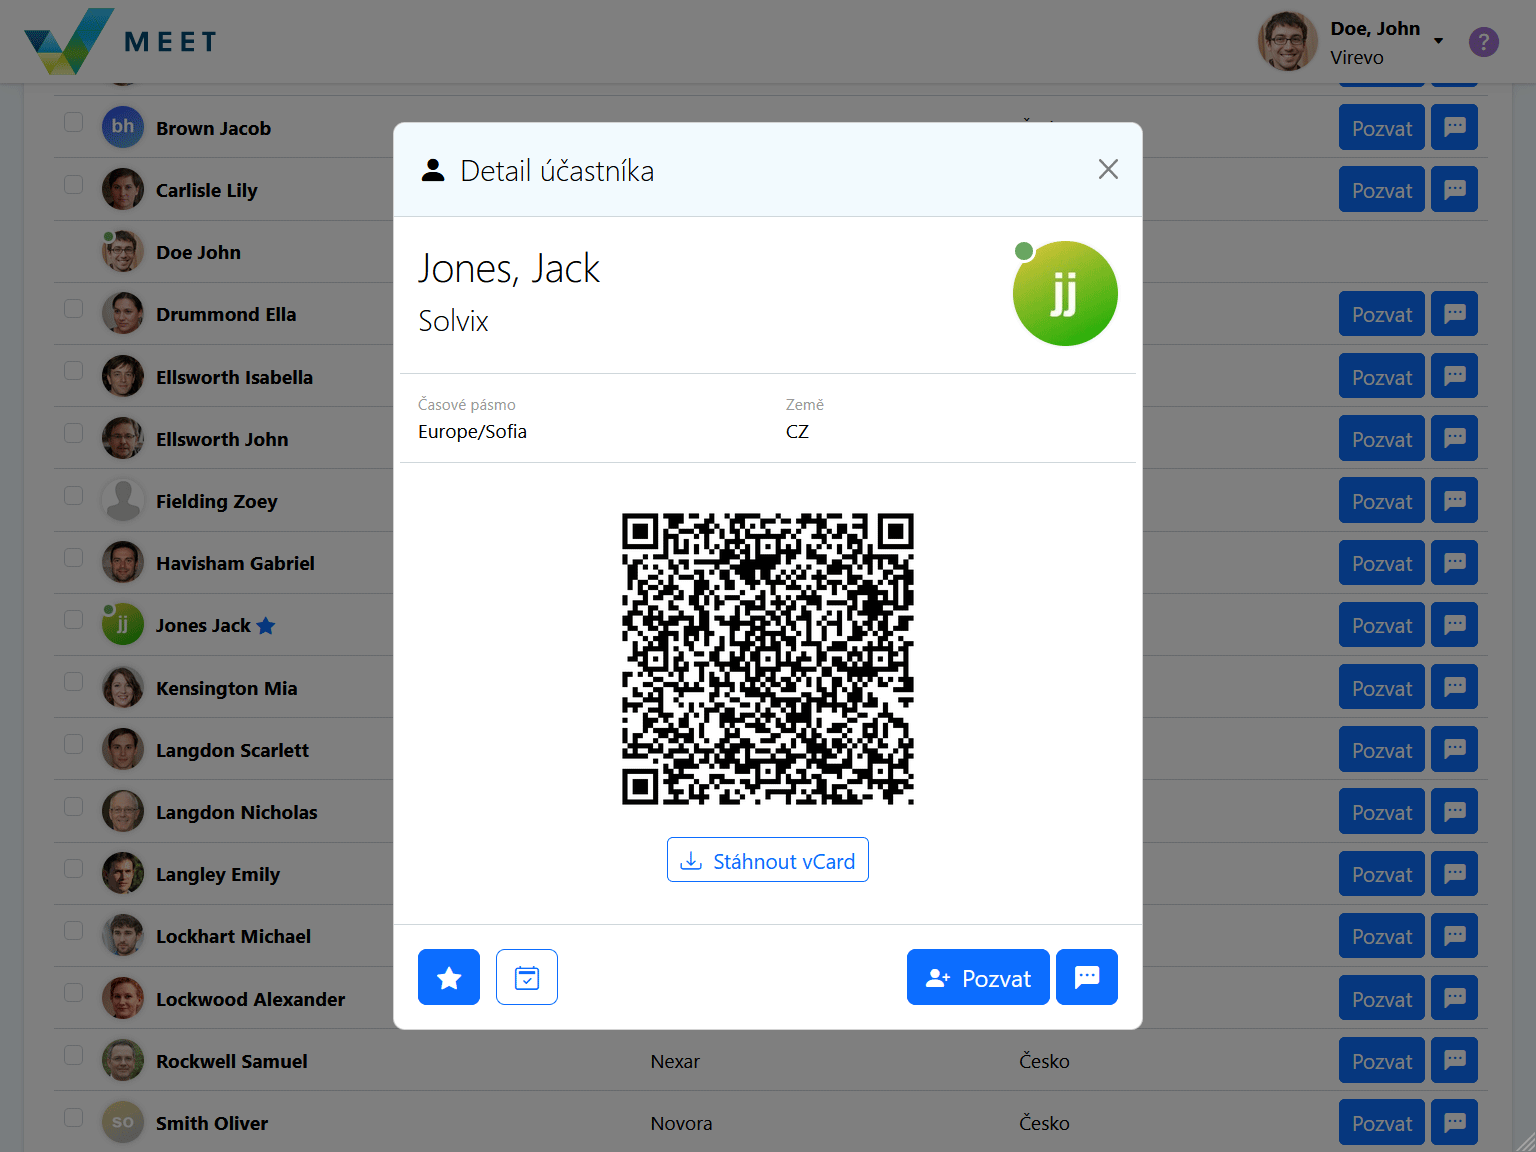Screen dimensions: 1536x1152
Task: Open chat icon in Langdon Scarlett row
Action: click(x=1454, y=749)
